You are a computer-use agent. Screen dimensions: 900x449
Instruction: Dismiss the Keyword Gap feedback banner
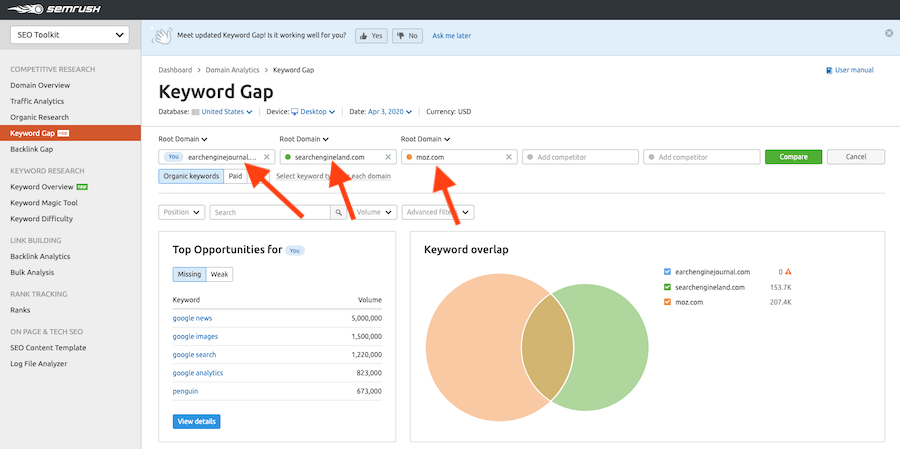coord(889,33)
